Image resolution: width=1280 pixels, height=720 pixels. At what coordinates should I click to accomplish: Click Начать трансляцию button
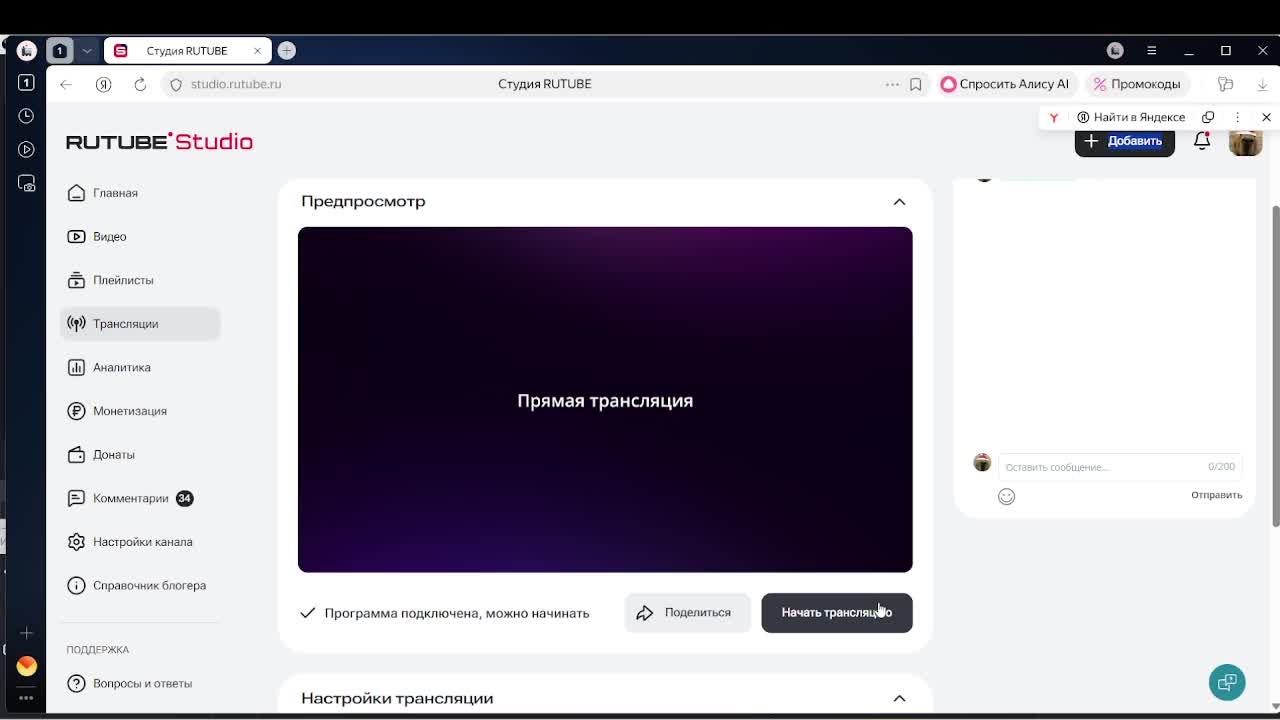coord(837,613)
